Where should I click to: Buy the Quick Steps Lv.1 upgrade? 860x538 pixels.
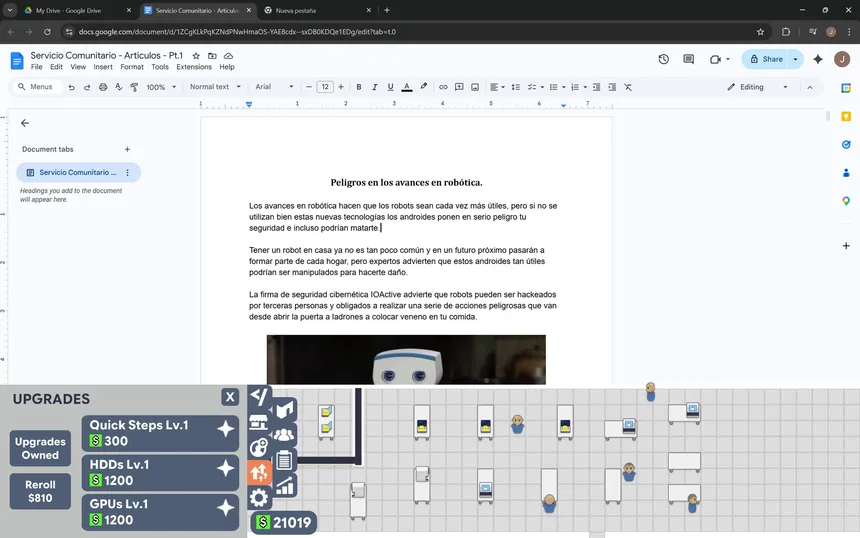click(160, 432)
